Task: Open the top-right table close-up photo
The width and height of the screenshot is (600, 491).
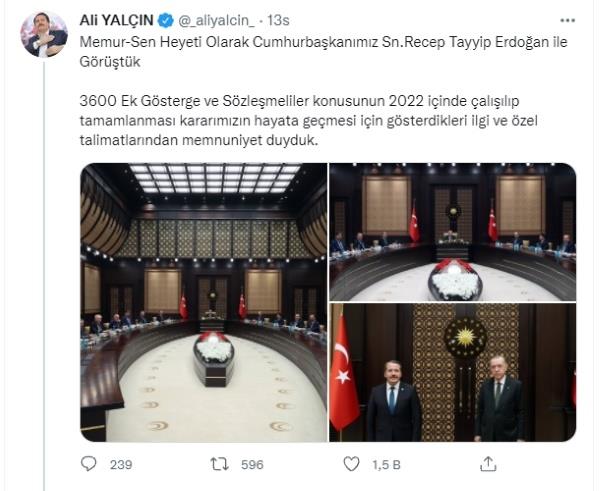Action: (x=453, y=232)
